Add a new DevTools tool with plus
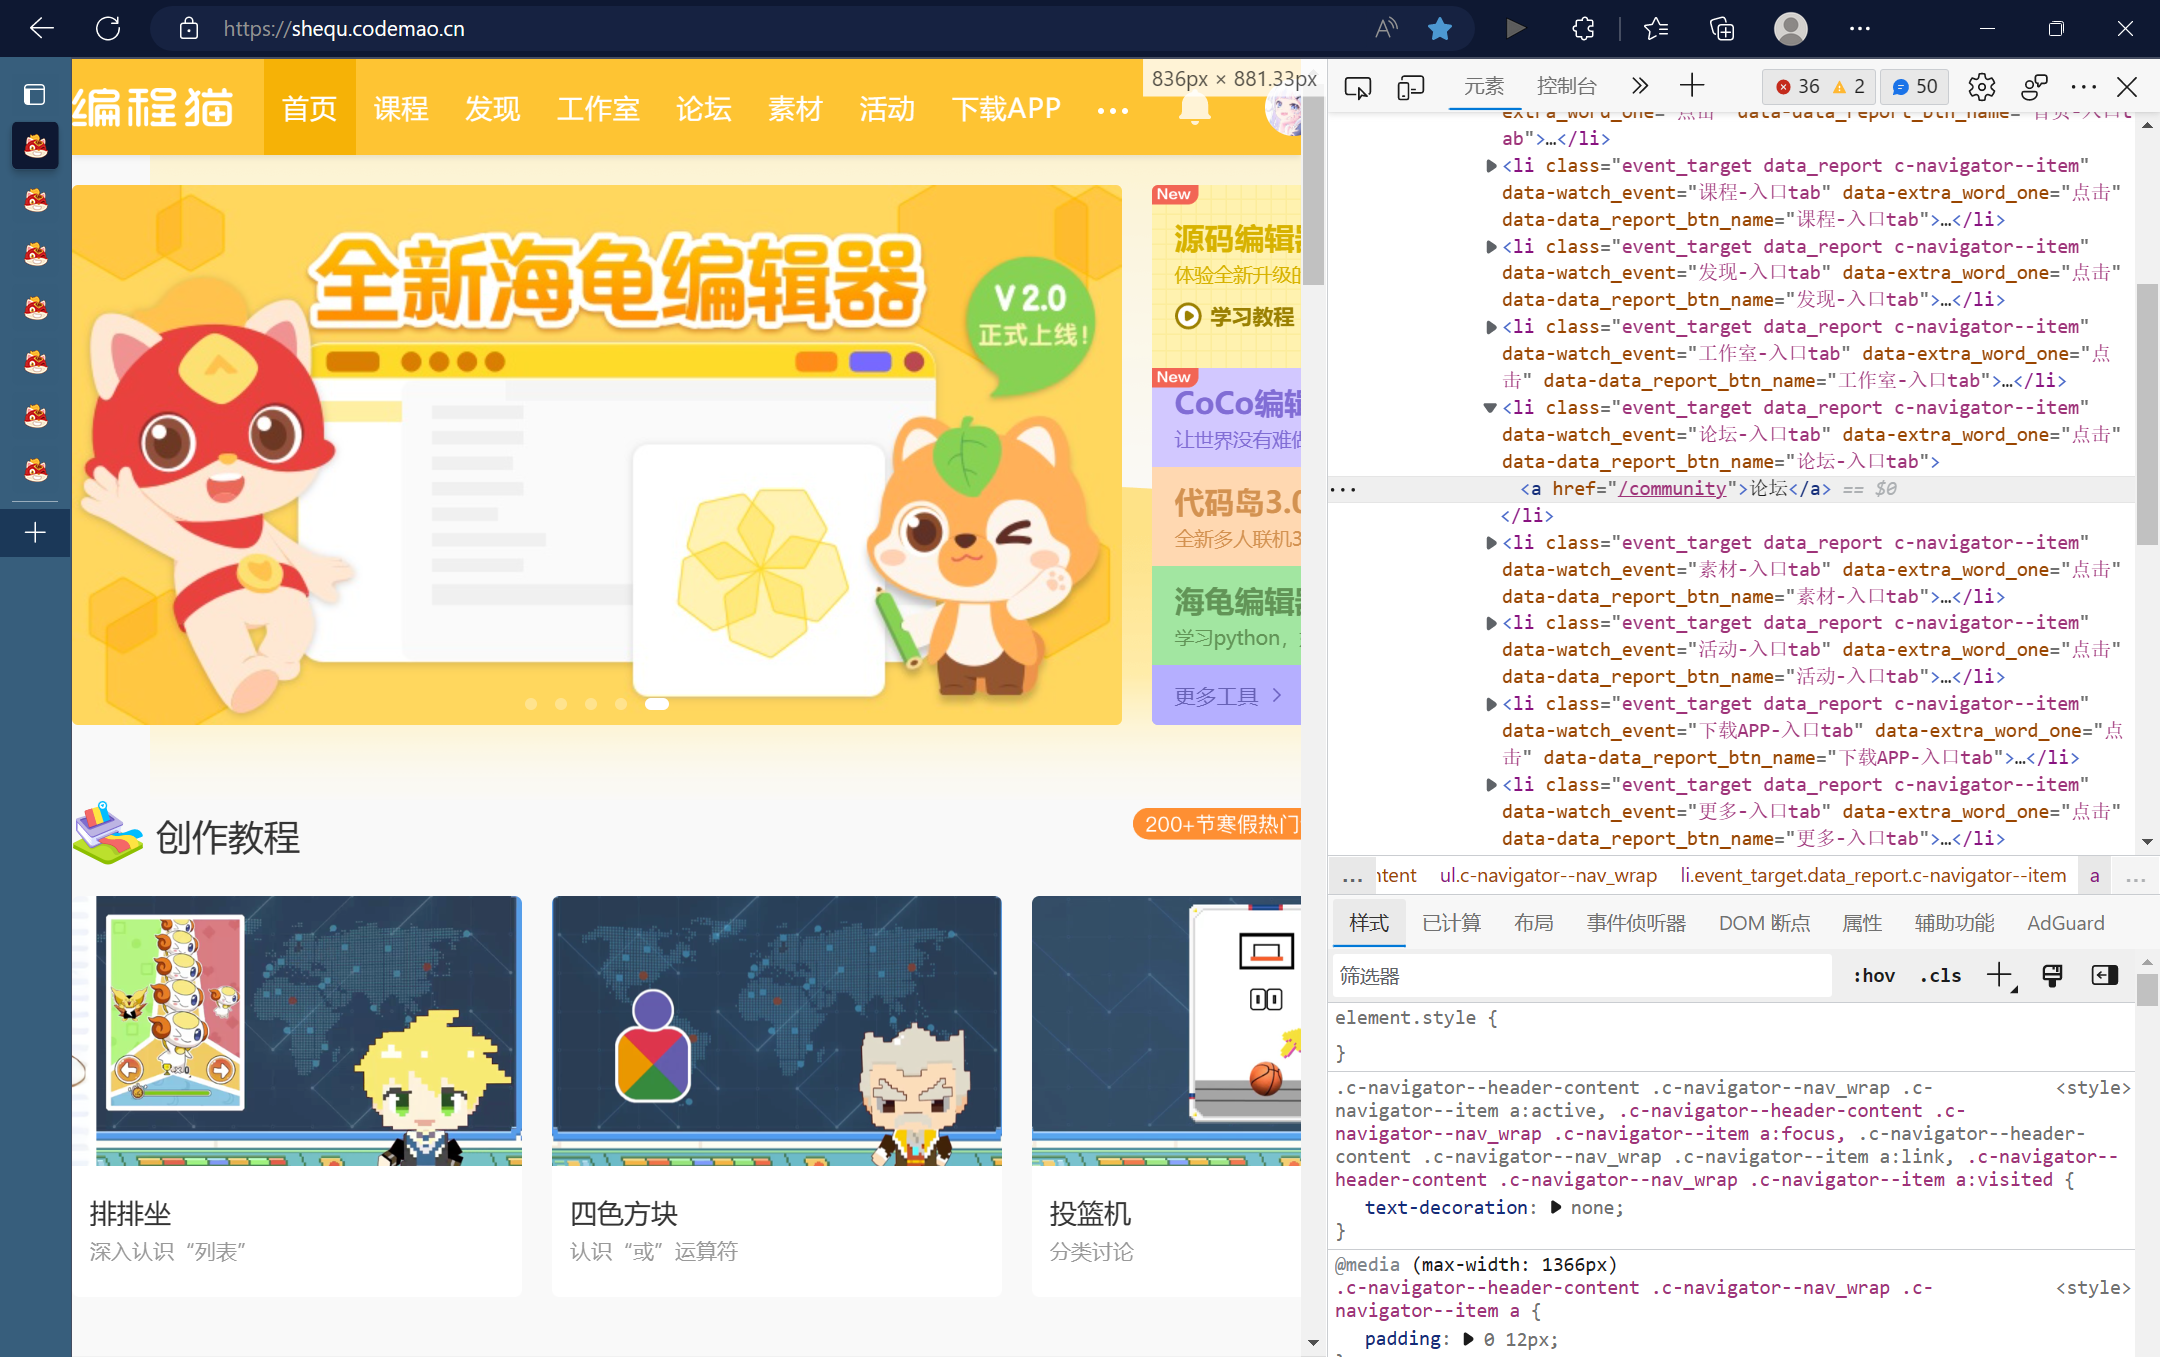The width and height of the screenshot is (2160, 1357). (1692, 86)
